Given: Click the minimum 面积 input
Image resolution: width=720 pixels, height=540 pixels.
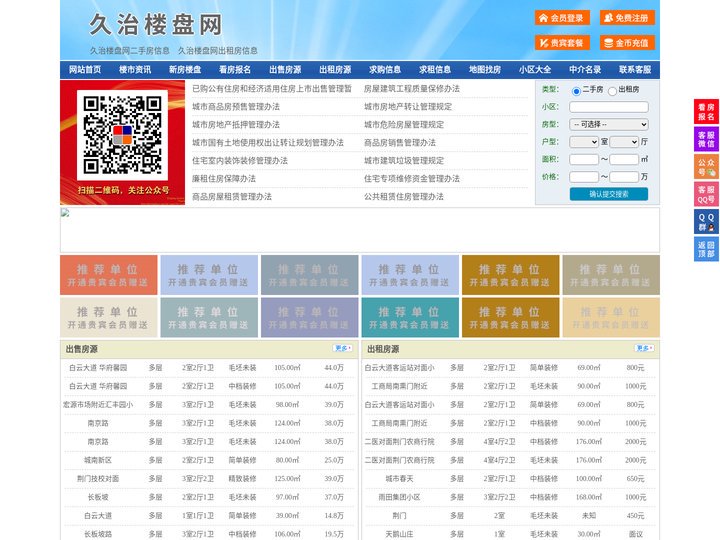Looking at the screenshot, I should coord(584,159).
